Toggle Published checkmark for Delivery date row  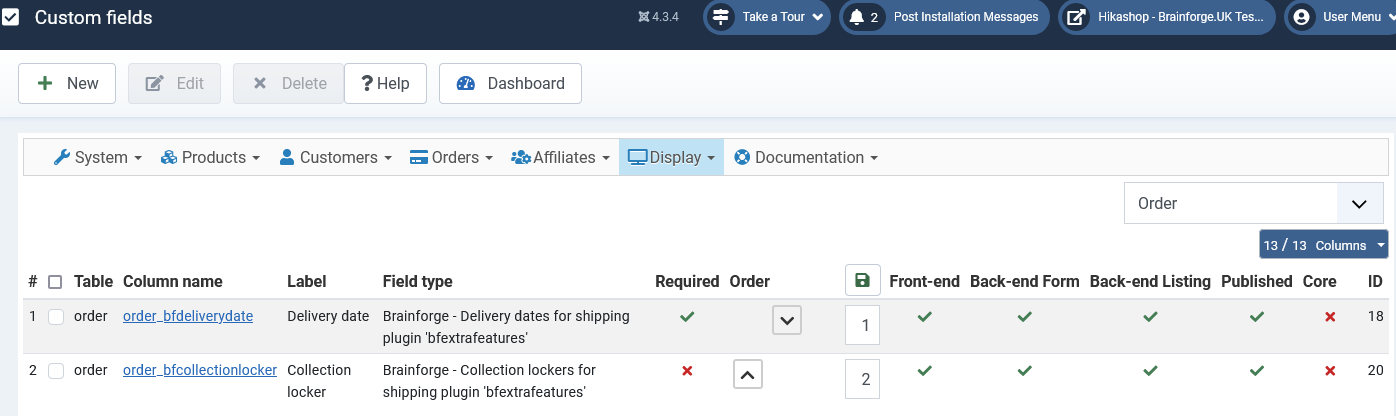click(1256, 316)
